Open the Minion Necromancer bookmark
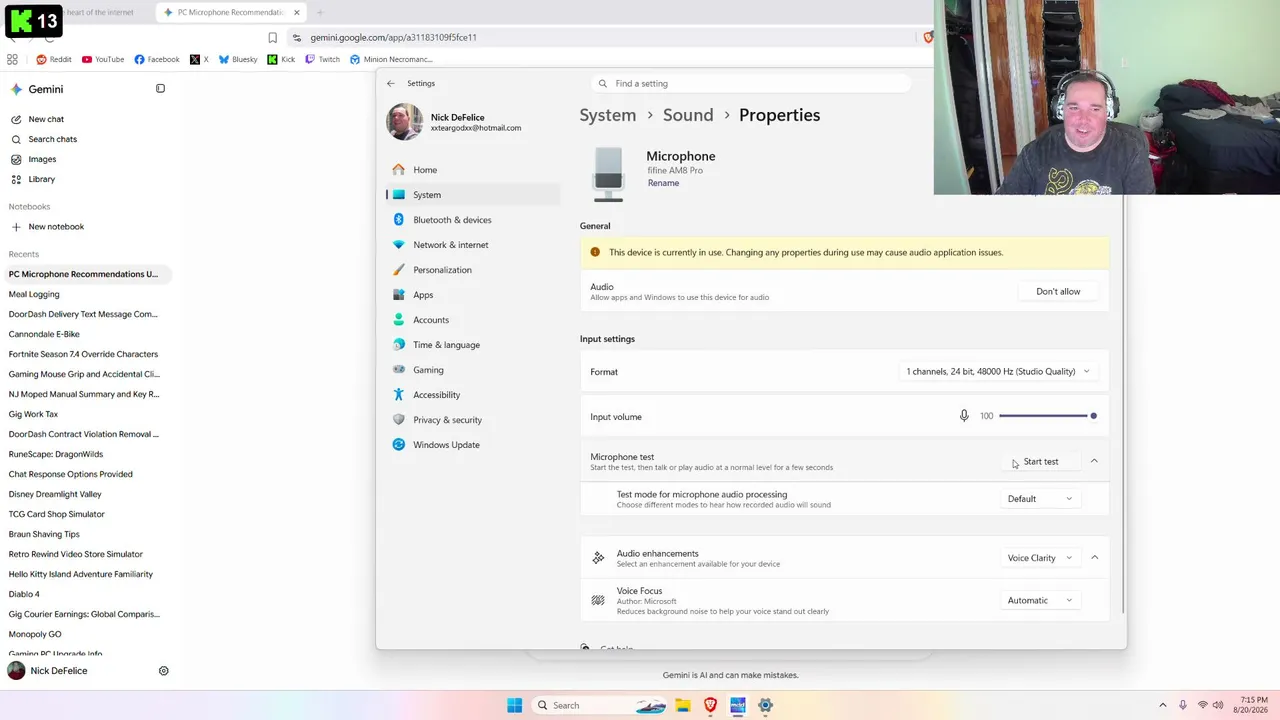The height and width of the screenshot is (720, 1280). [391, 60]
